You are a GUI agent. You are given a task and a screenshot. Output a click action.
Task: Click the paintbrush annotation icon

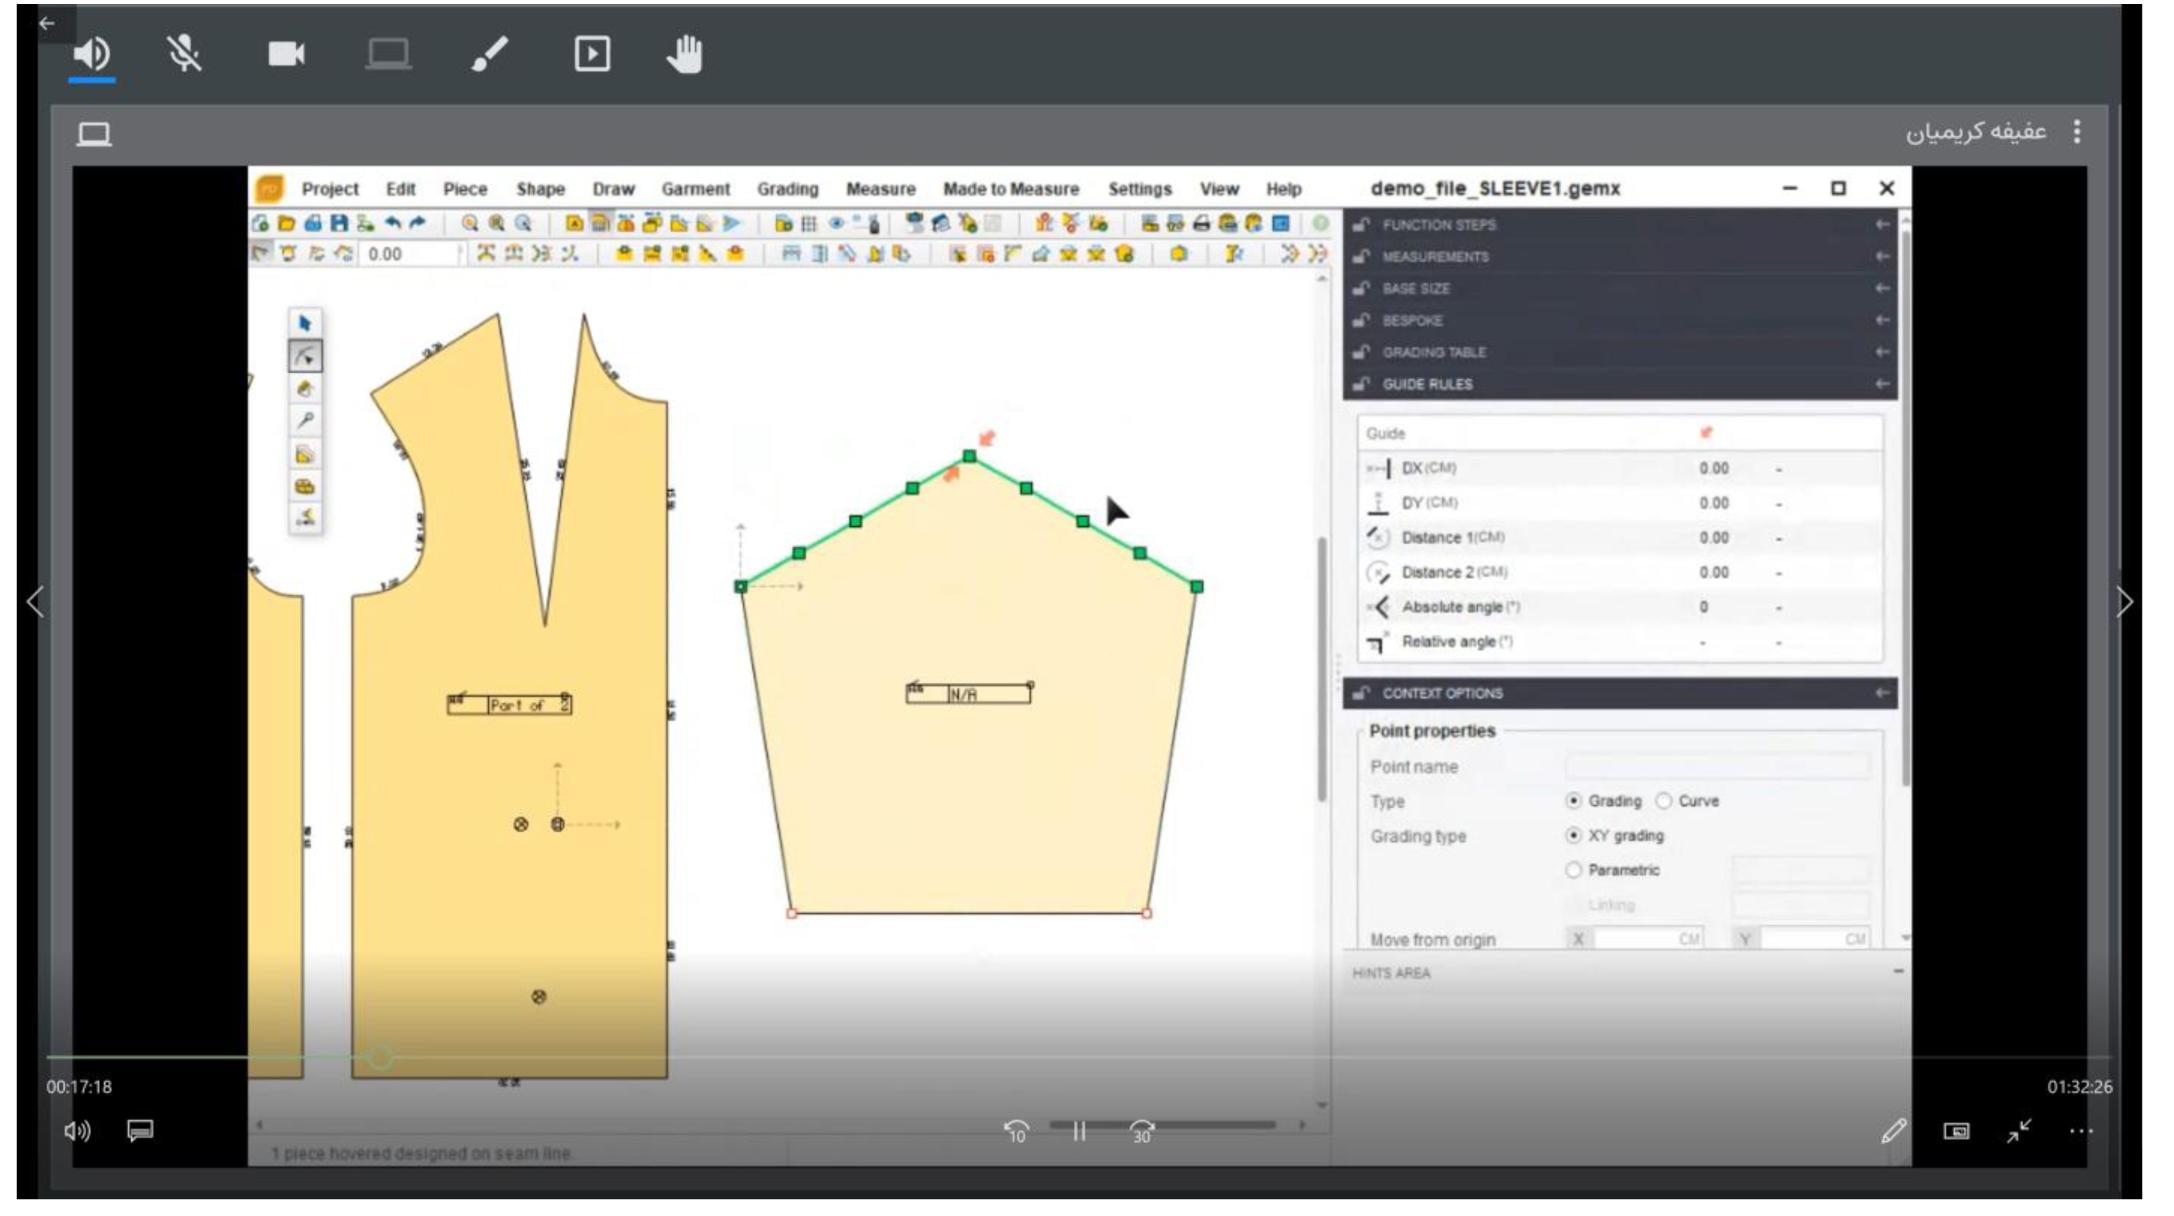(490, 54)
